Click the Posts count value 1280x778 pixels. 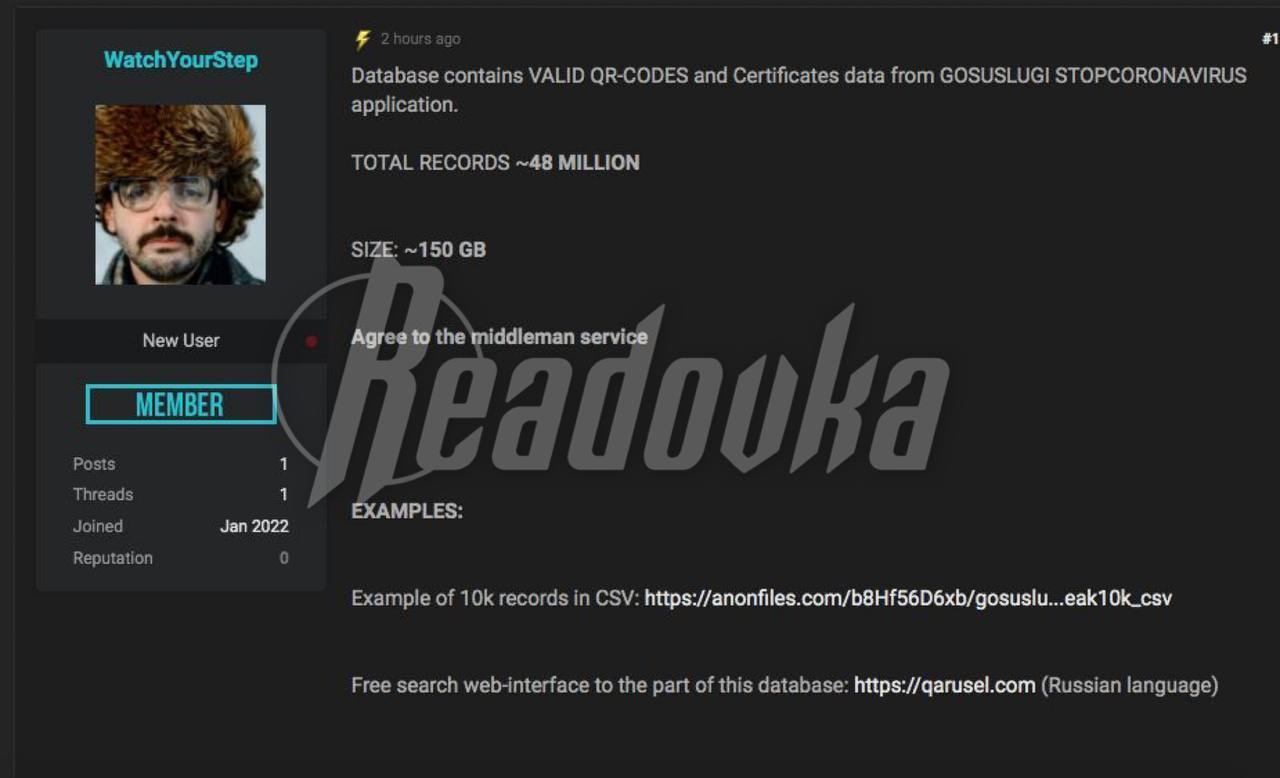click(284, 464)
